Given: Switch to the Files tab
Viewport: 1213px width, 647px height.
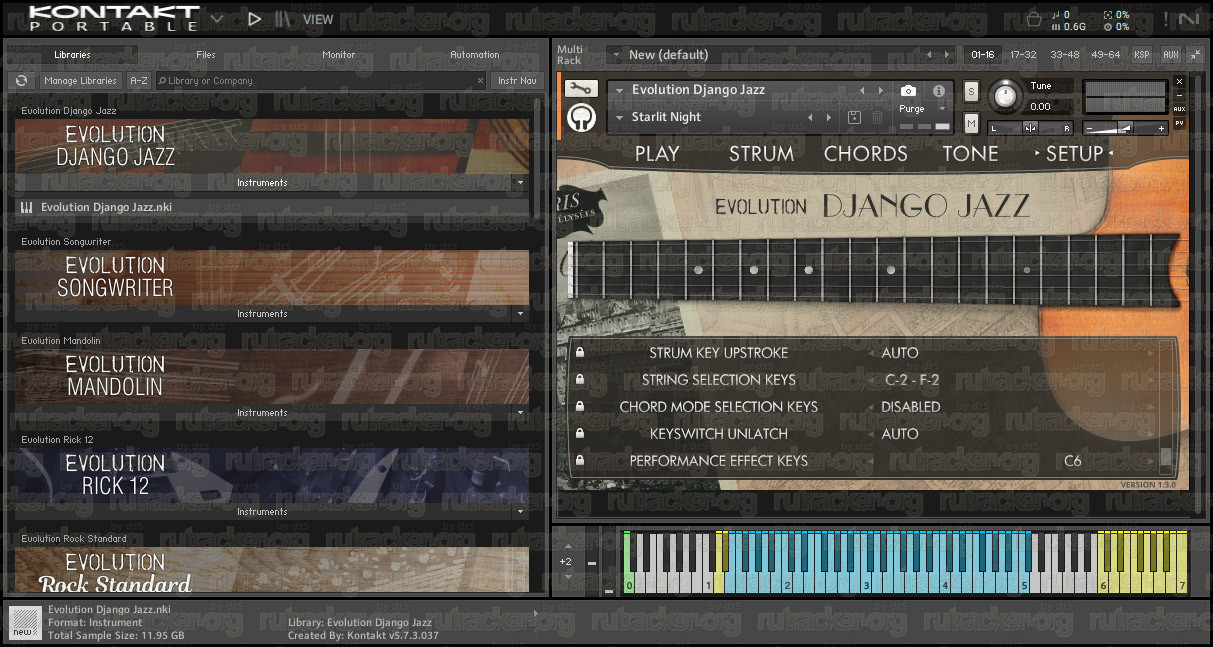Looking at the screenshot, I should pyautogui.click(x=206, y=55).
